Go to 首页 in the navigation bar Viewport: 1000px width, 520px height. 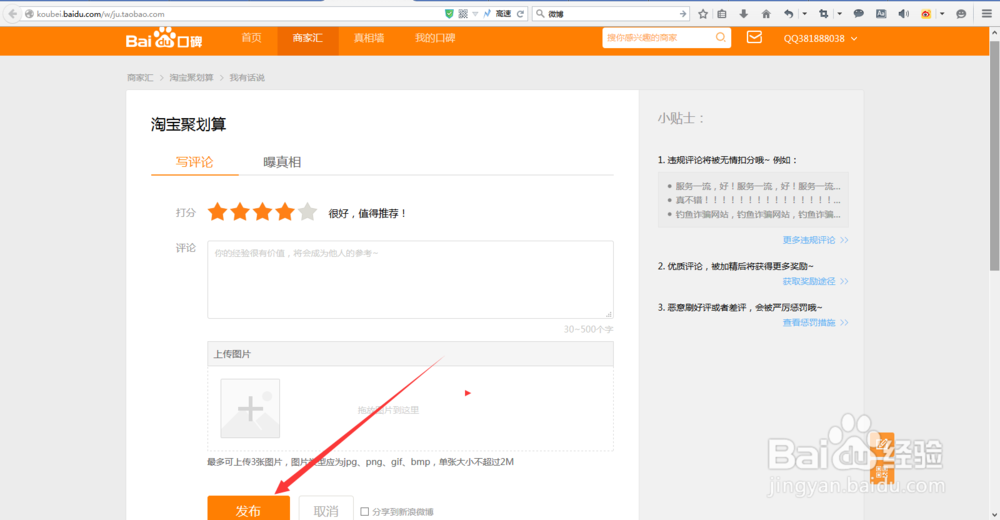point(251,38)
